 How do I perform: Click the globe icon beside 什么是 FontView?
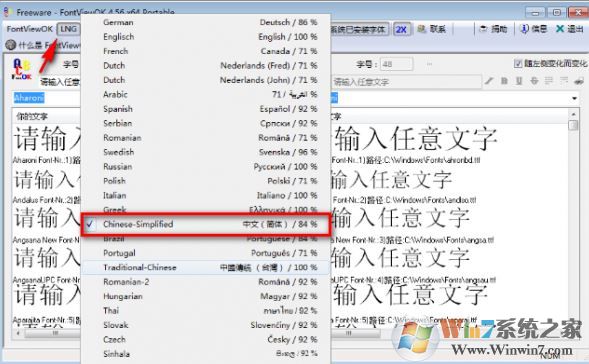pyautogui.click(x=11, y=45)
